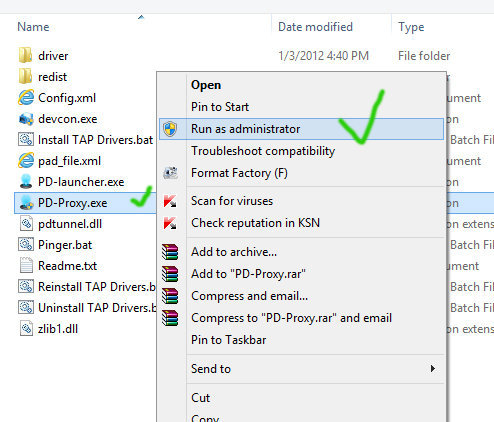Click the WinRAR icon beside Add to "PD-Proxy.rar"

170,274
